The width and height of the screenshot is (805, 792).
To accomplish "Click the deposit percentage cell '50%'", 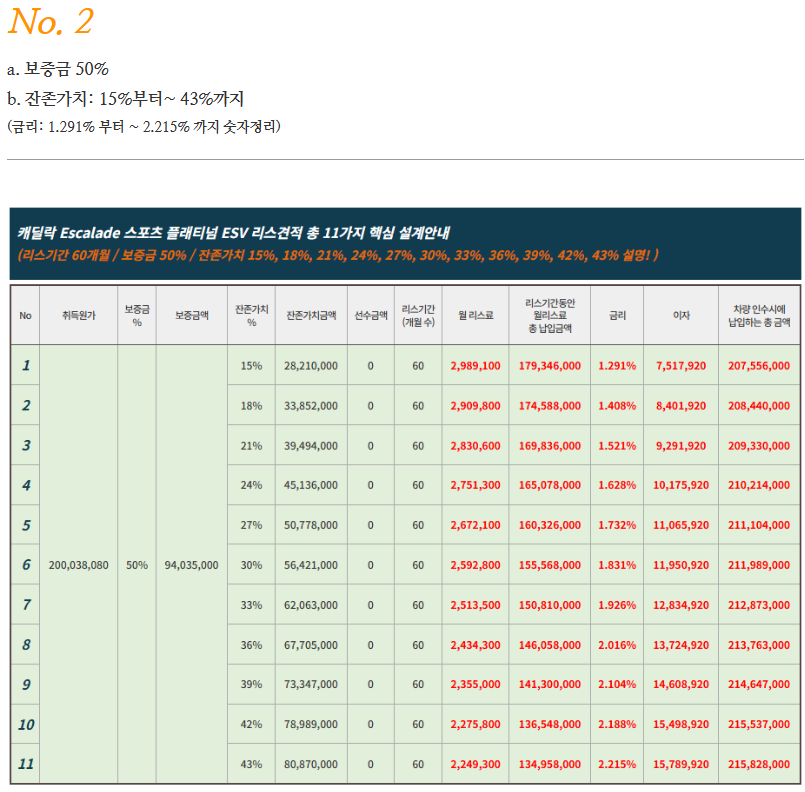I will [x=137, y=565].
